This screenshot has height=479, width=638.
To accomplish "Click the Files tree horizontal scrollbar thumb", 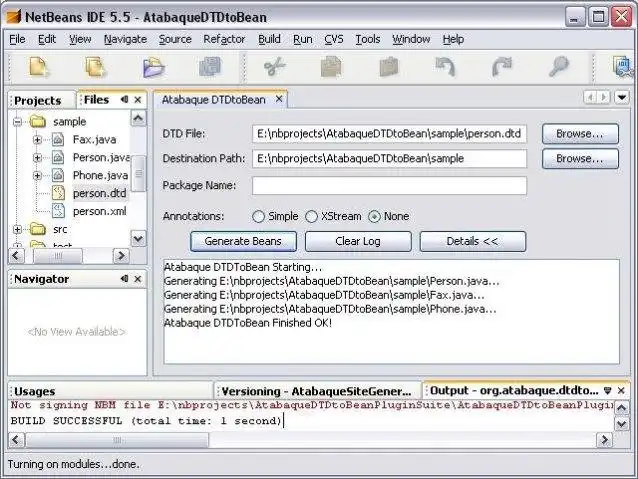I will (x=58, y=256).
